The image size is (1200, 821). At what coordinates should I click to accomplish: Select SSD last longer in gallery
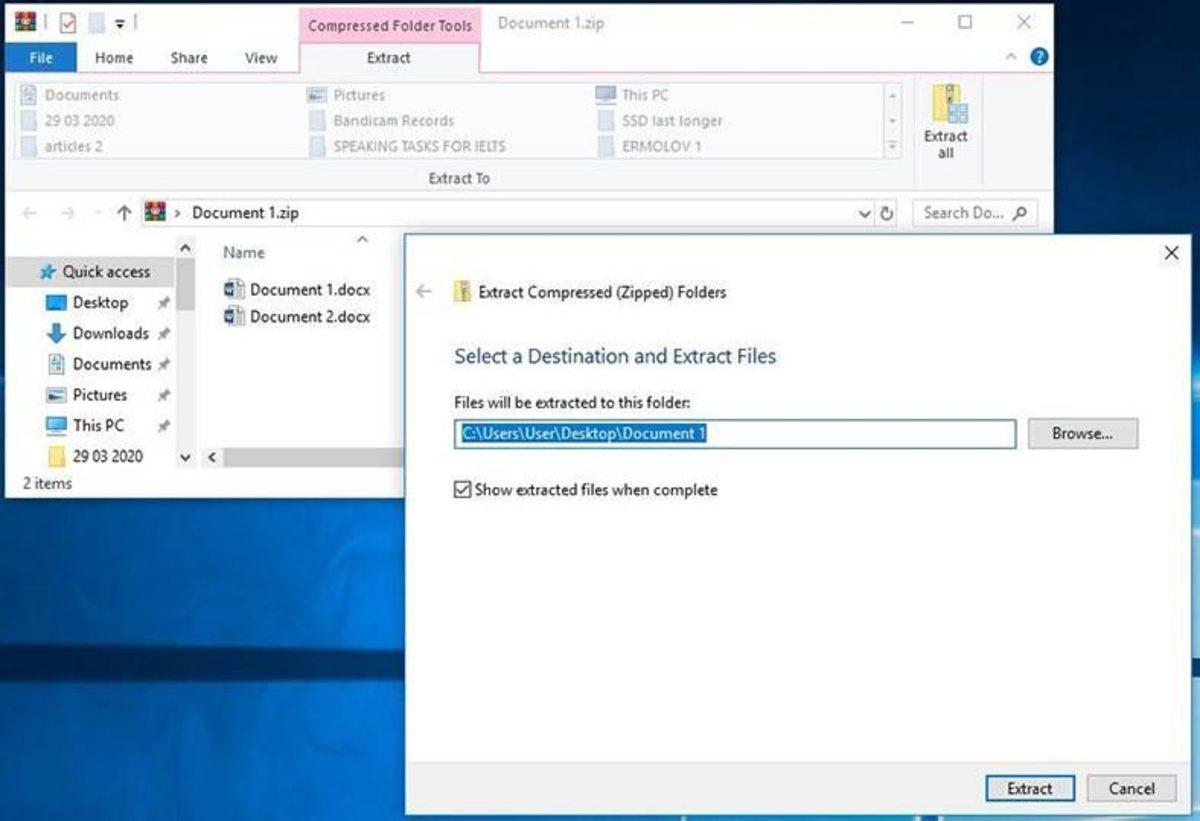click(660, 120)
